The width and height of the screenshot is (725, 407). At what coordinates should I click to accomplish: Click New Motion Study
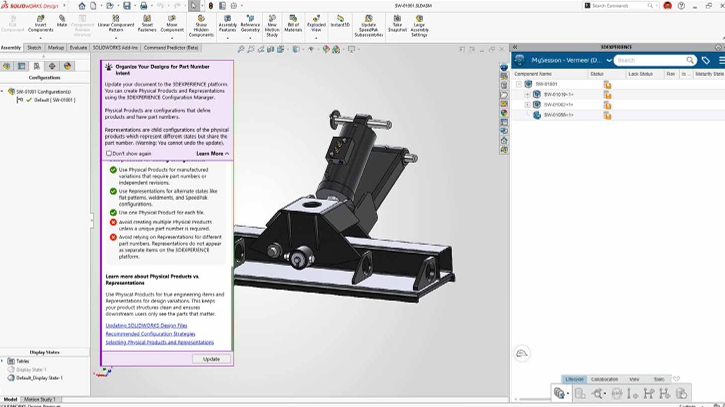click(x=272, y=26)
